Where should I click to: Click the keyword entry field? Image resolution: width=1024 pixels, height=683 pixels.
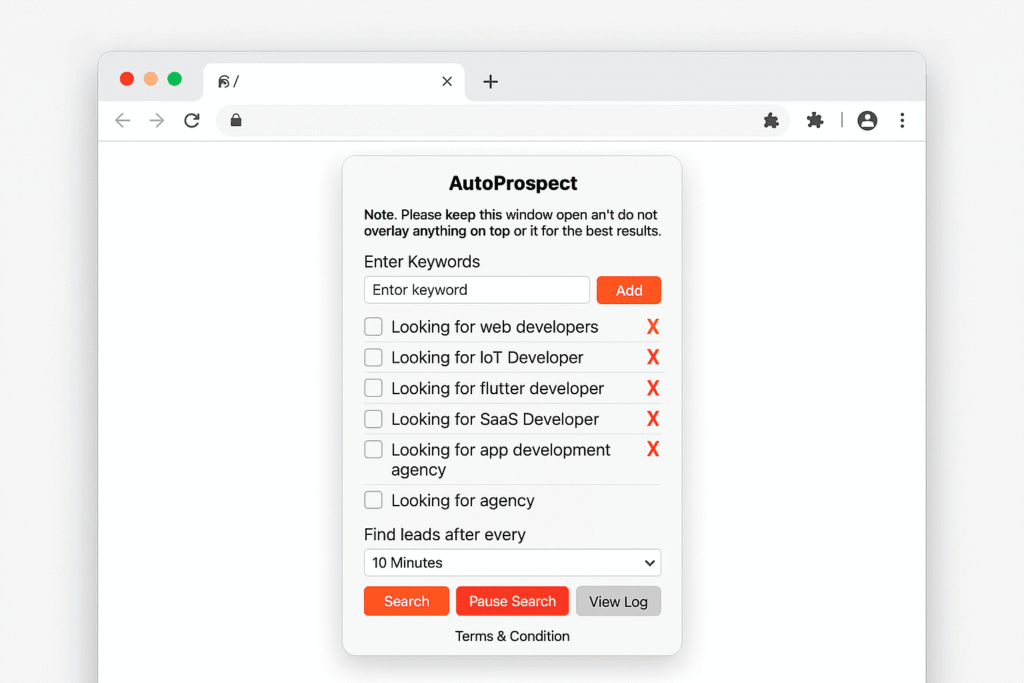[476, 290]
